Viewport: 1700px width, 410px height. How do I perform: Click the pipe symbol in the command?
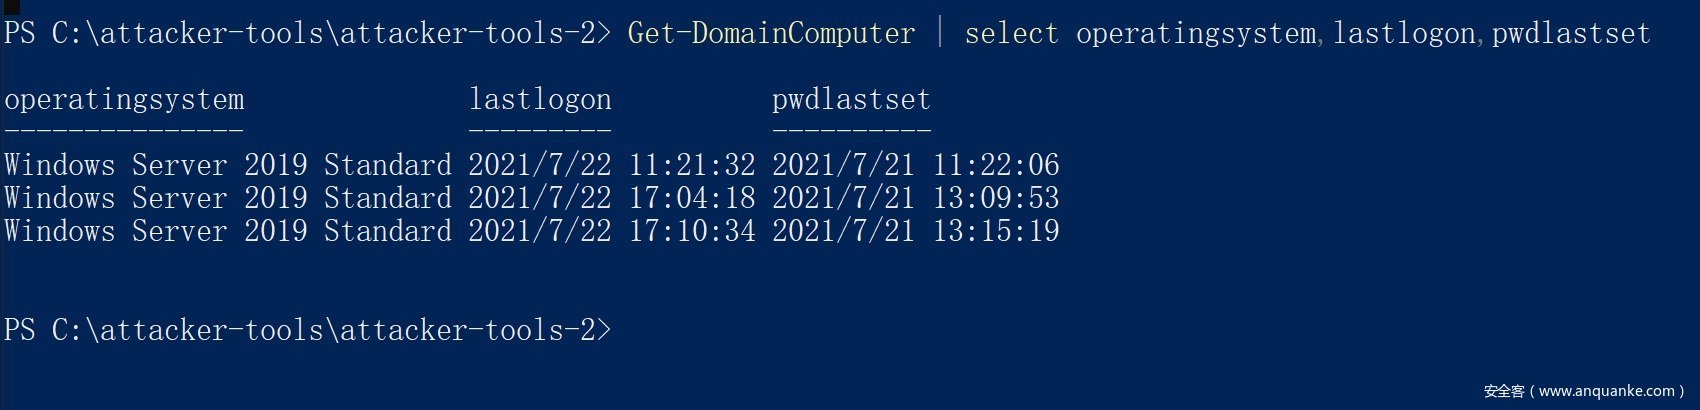coord(940,34)
